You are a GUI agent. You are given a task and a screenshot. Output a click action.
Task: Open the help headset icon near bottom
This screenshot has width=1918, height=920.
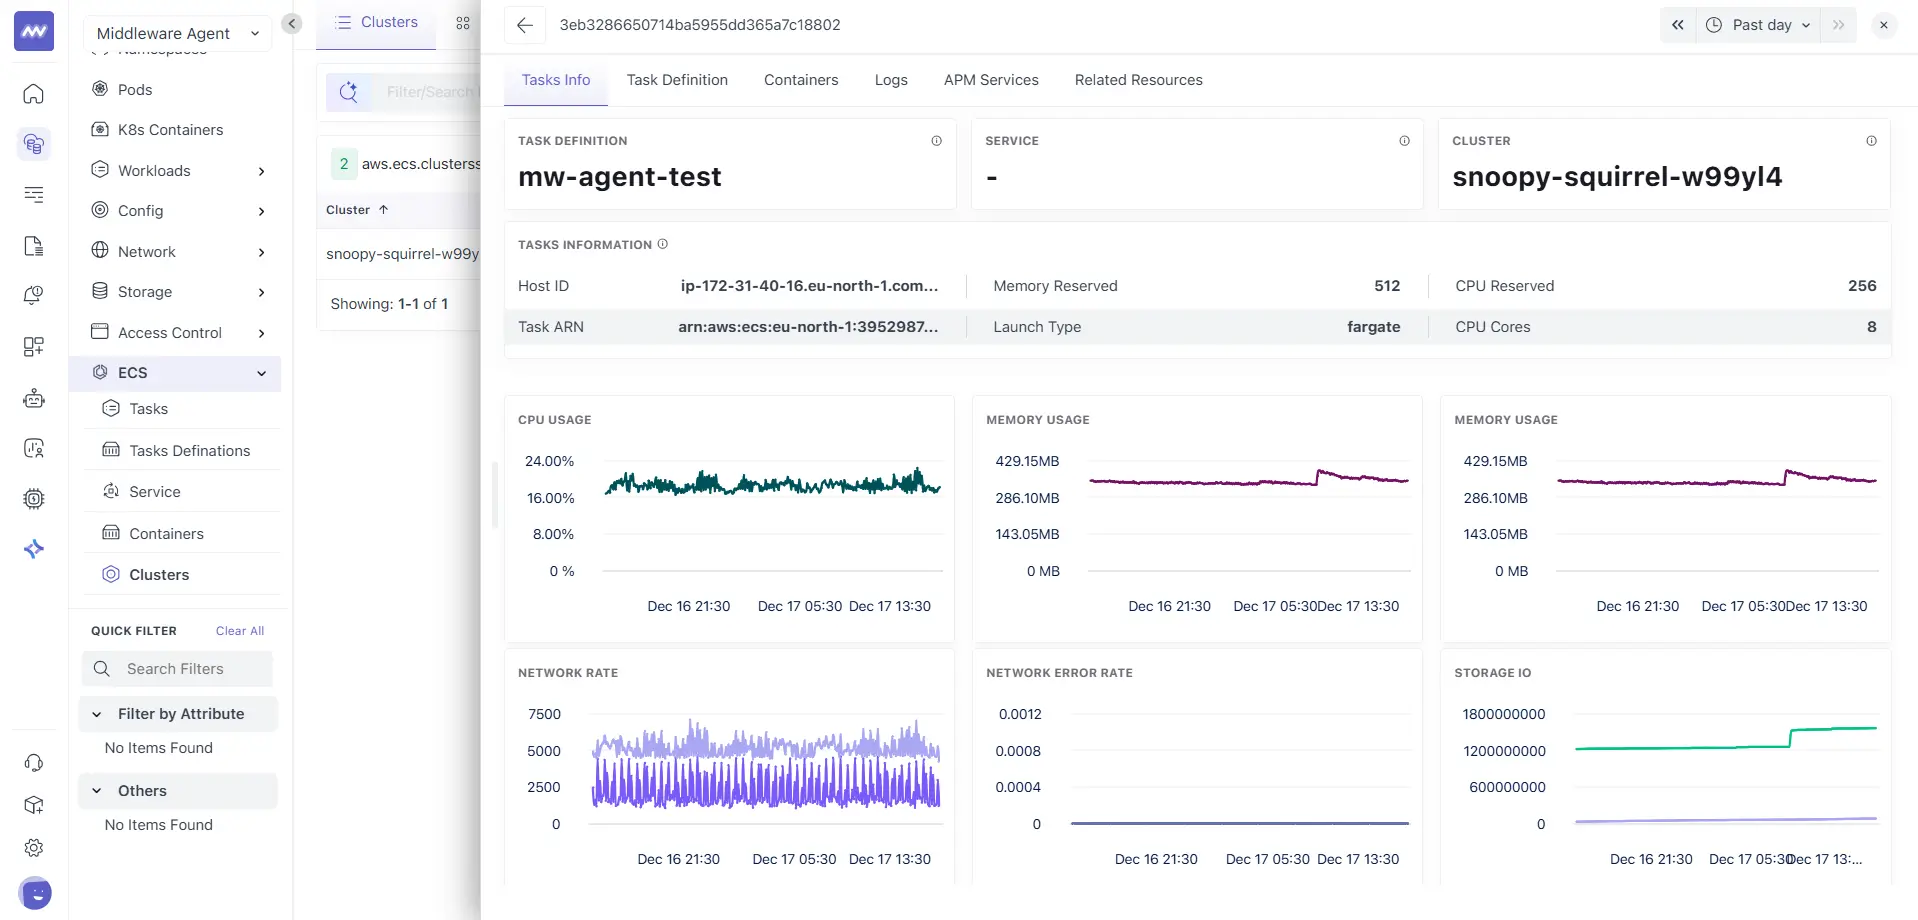tap(33, 763)
